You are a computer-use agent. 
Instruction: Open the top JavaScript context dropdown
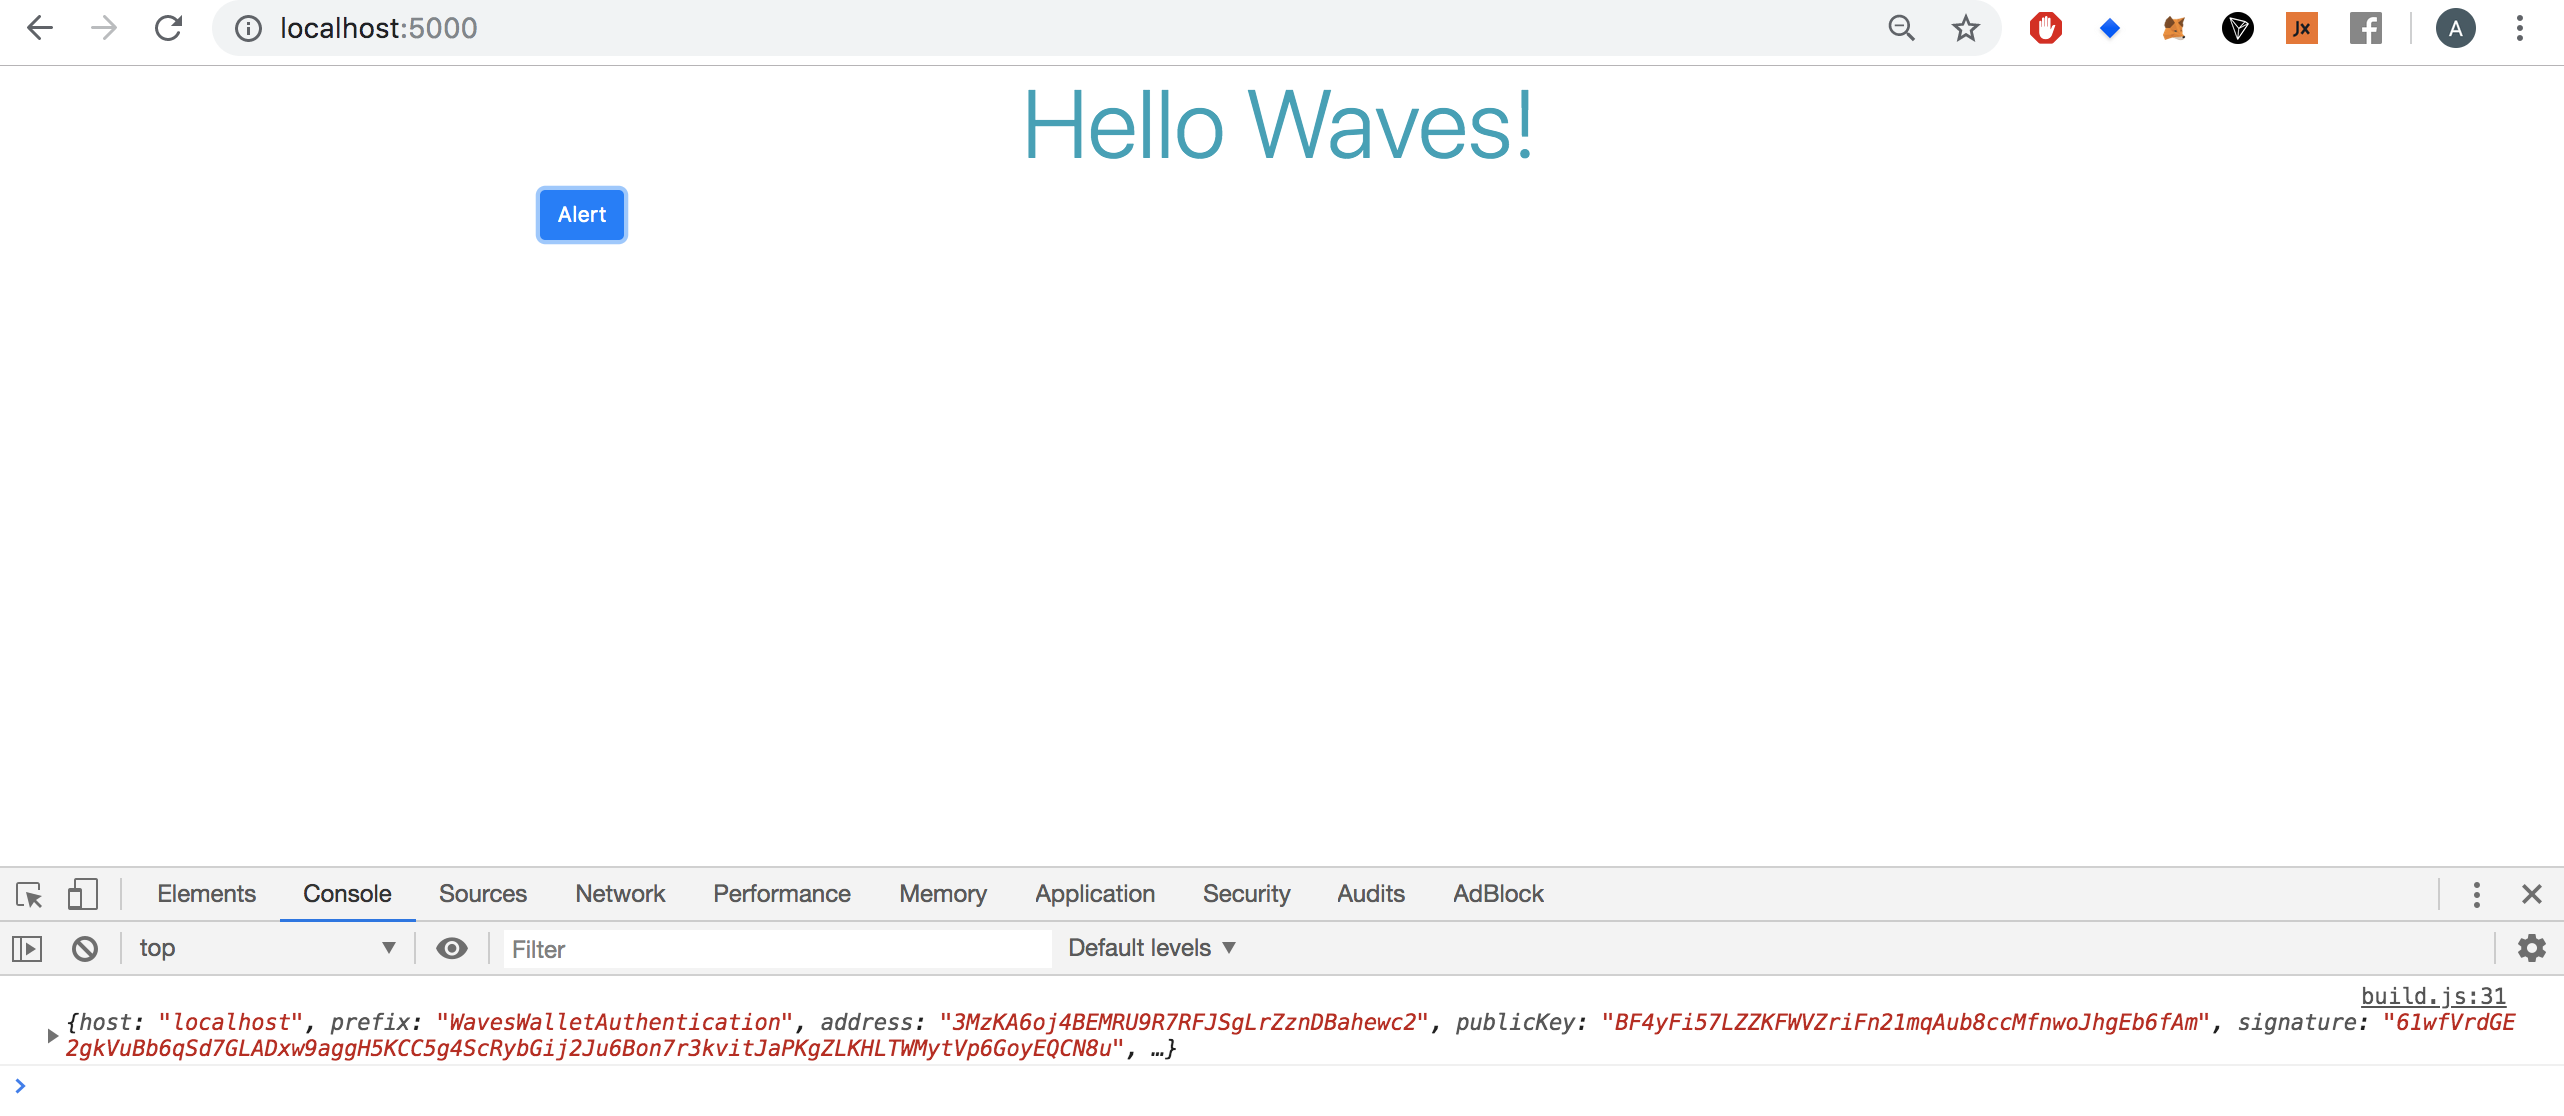pyautogui.click(x=266, y=948)
